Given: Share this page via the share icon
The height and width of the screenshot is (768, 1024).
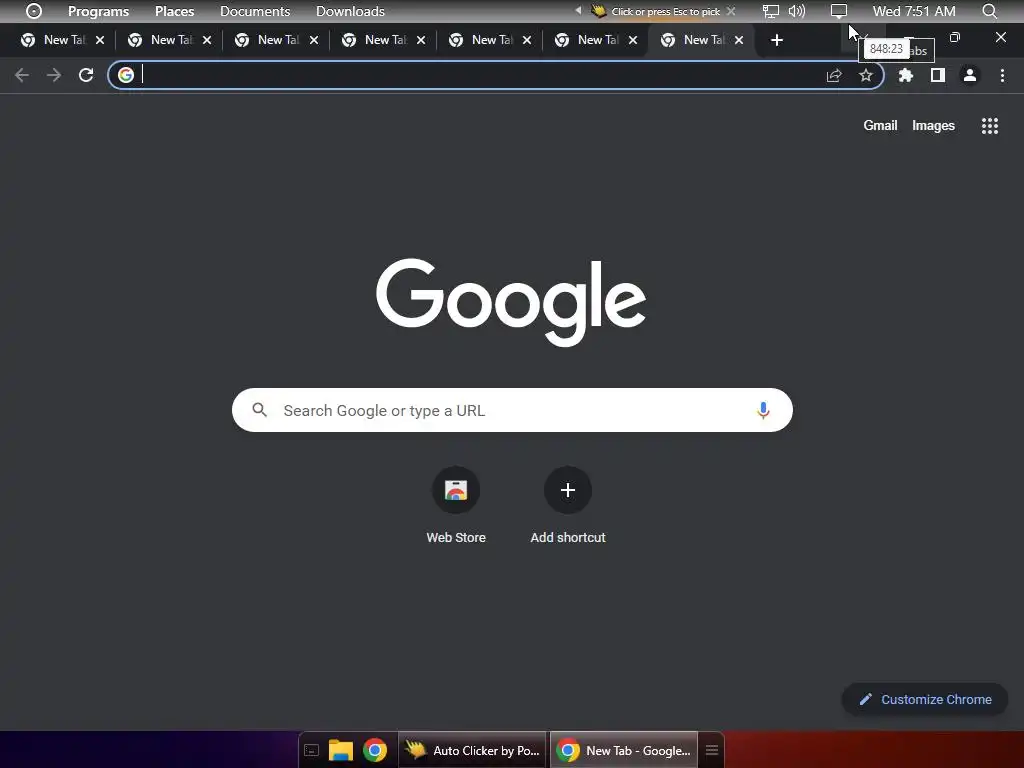Looking at the screenshot, I should pyautogui.click(x=834, y=76).
